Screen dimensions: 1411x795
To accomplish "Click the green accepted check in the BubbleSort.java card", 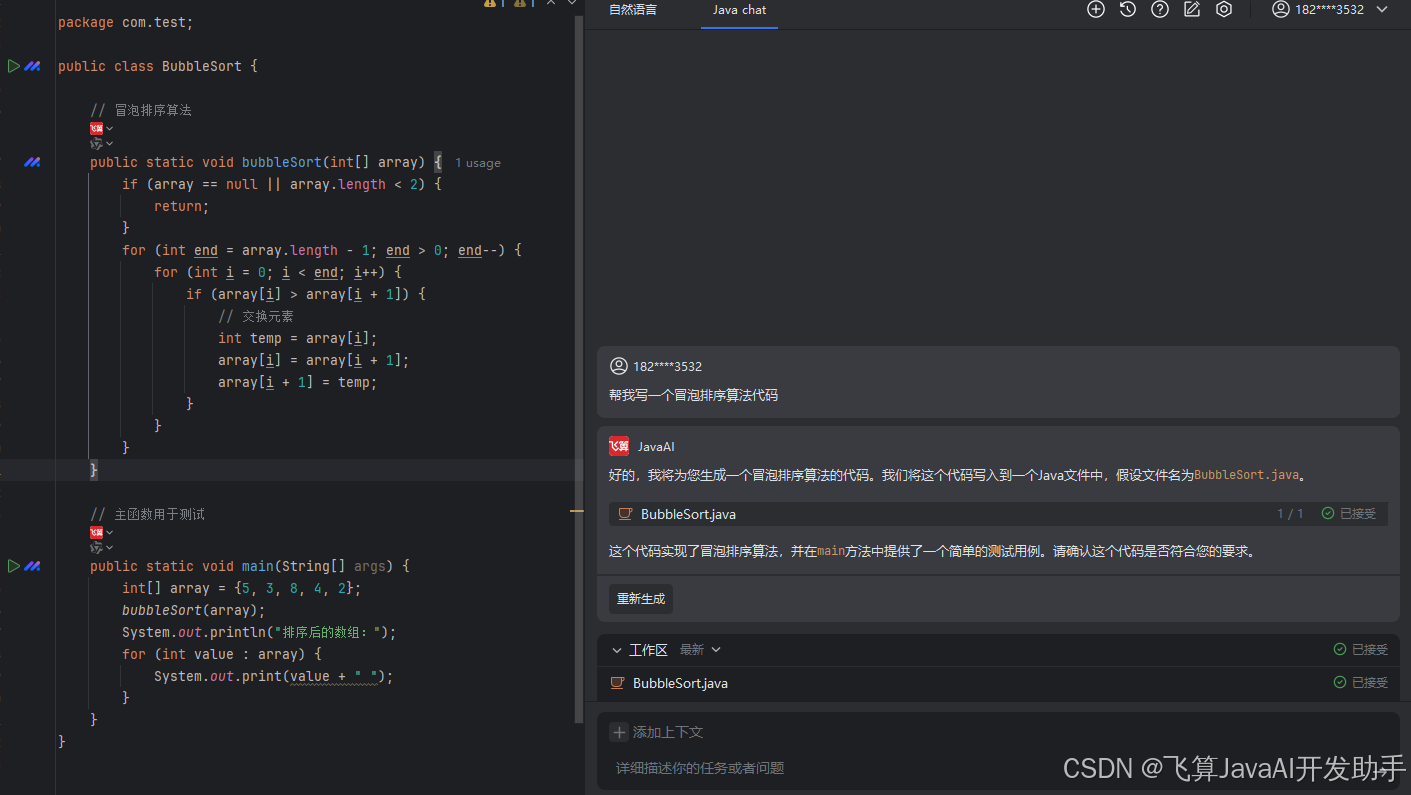I will coord(1328,513).
